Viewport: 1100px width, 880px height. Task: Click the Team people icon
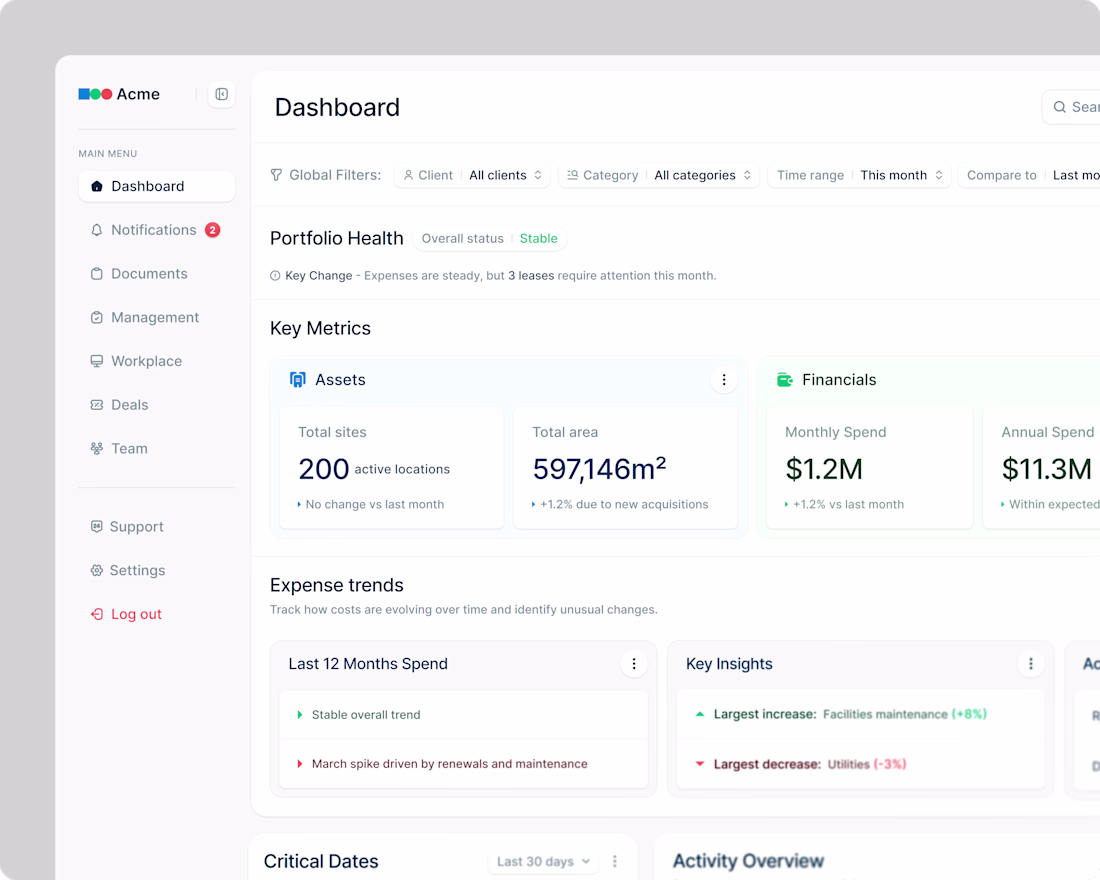(97, 448)
